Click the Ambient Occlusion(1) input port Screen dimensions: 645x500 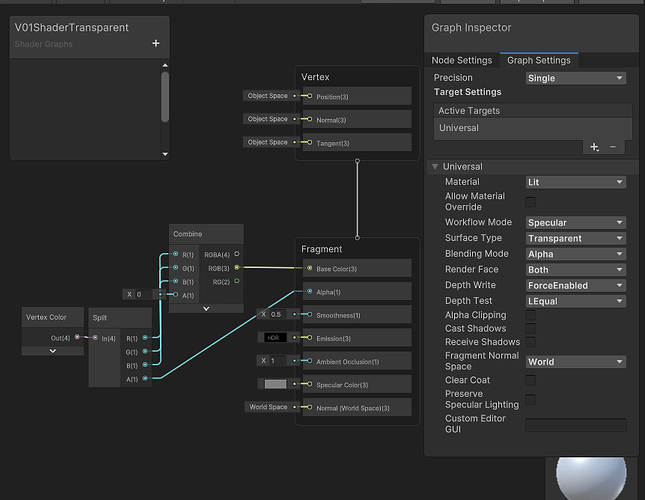pyautogui.click(x=309, y=361)
